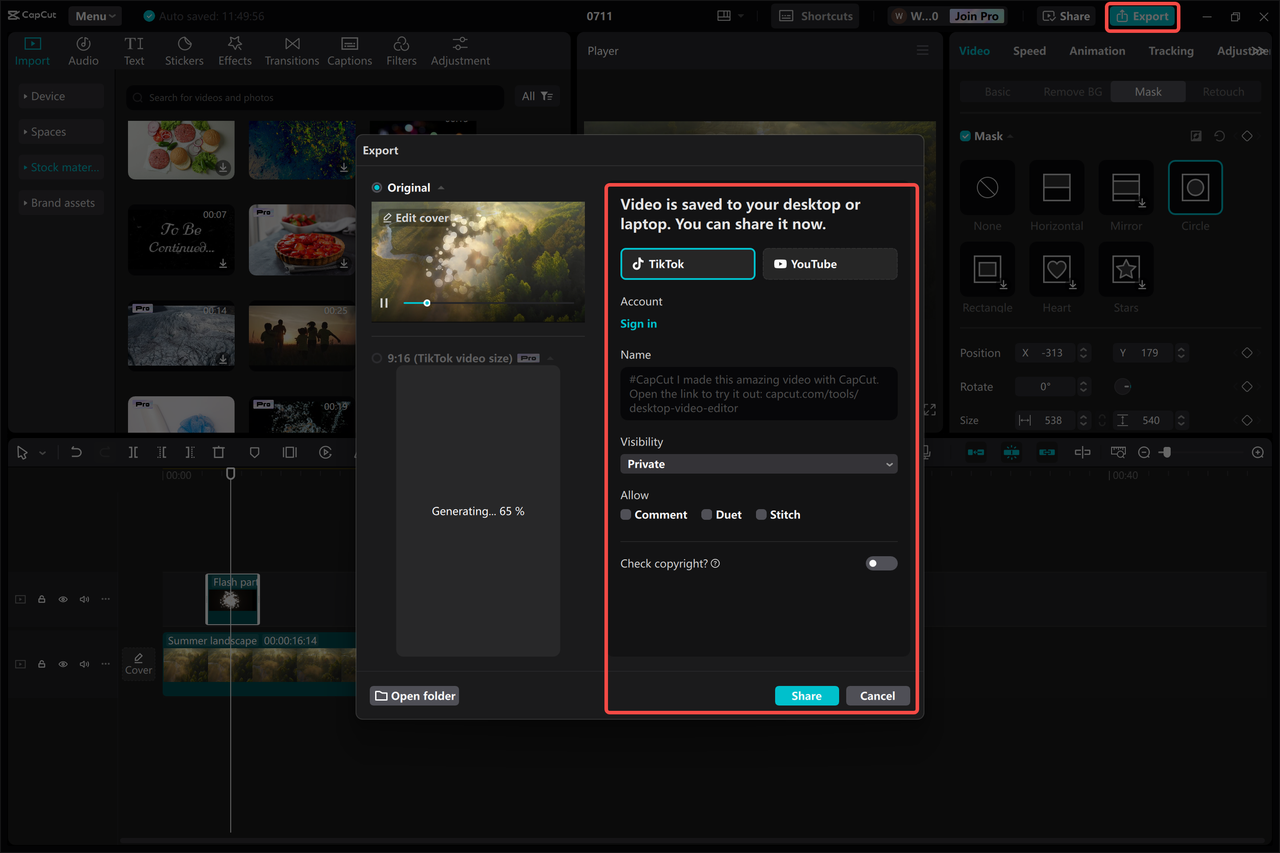Open the All filter dropdown

click(537, 97)
